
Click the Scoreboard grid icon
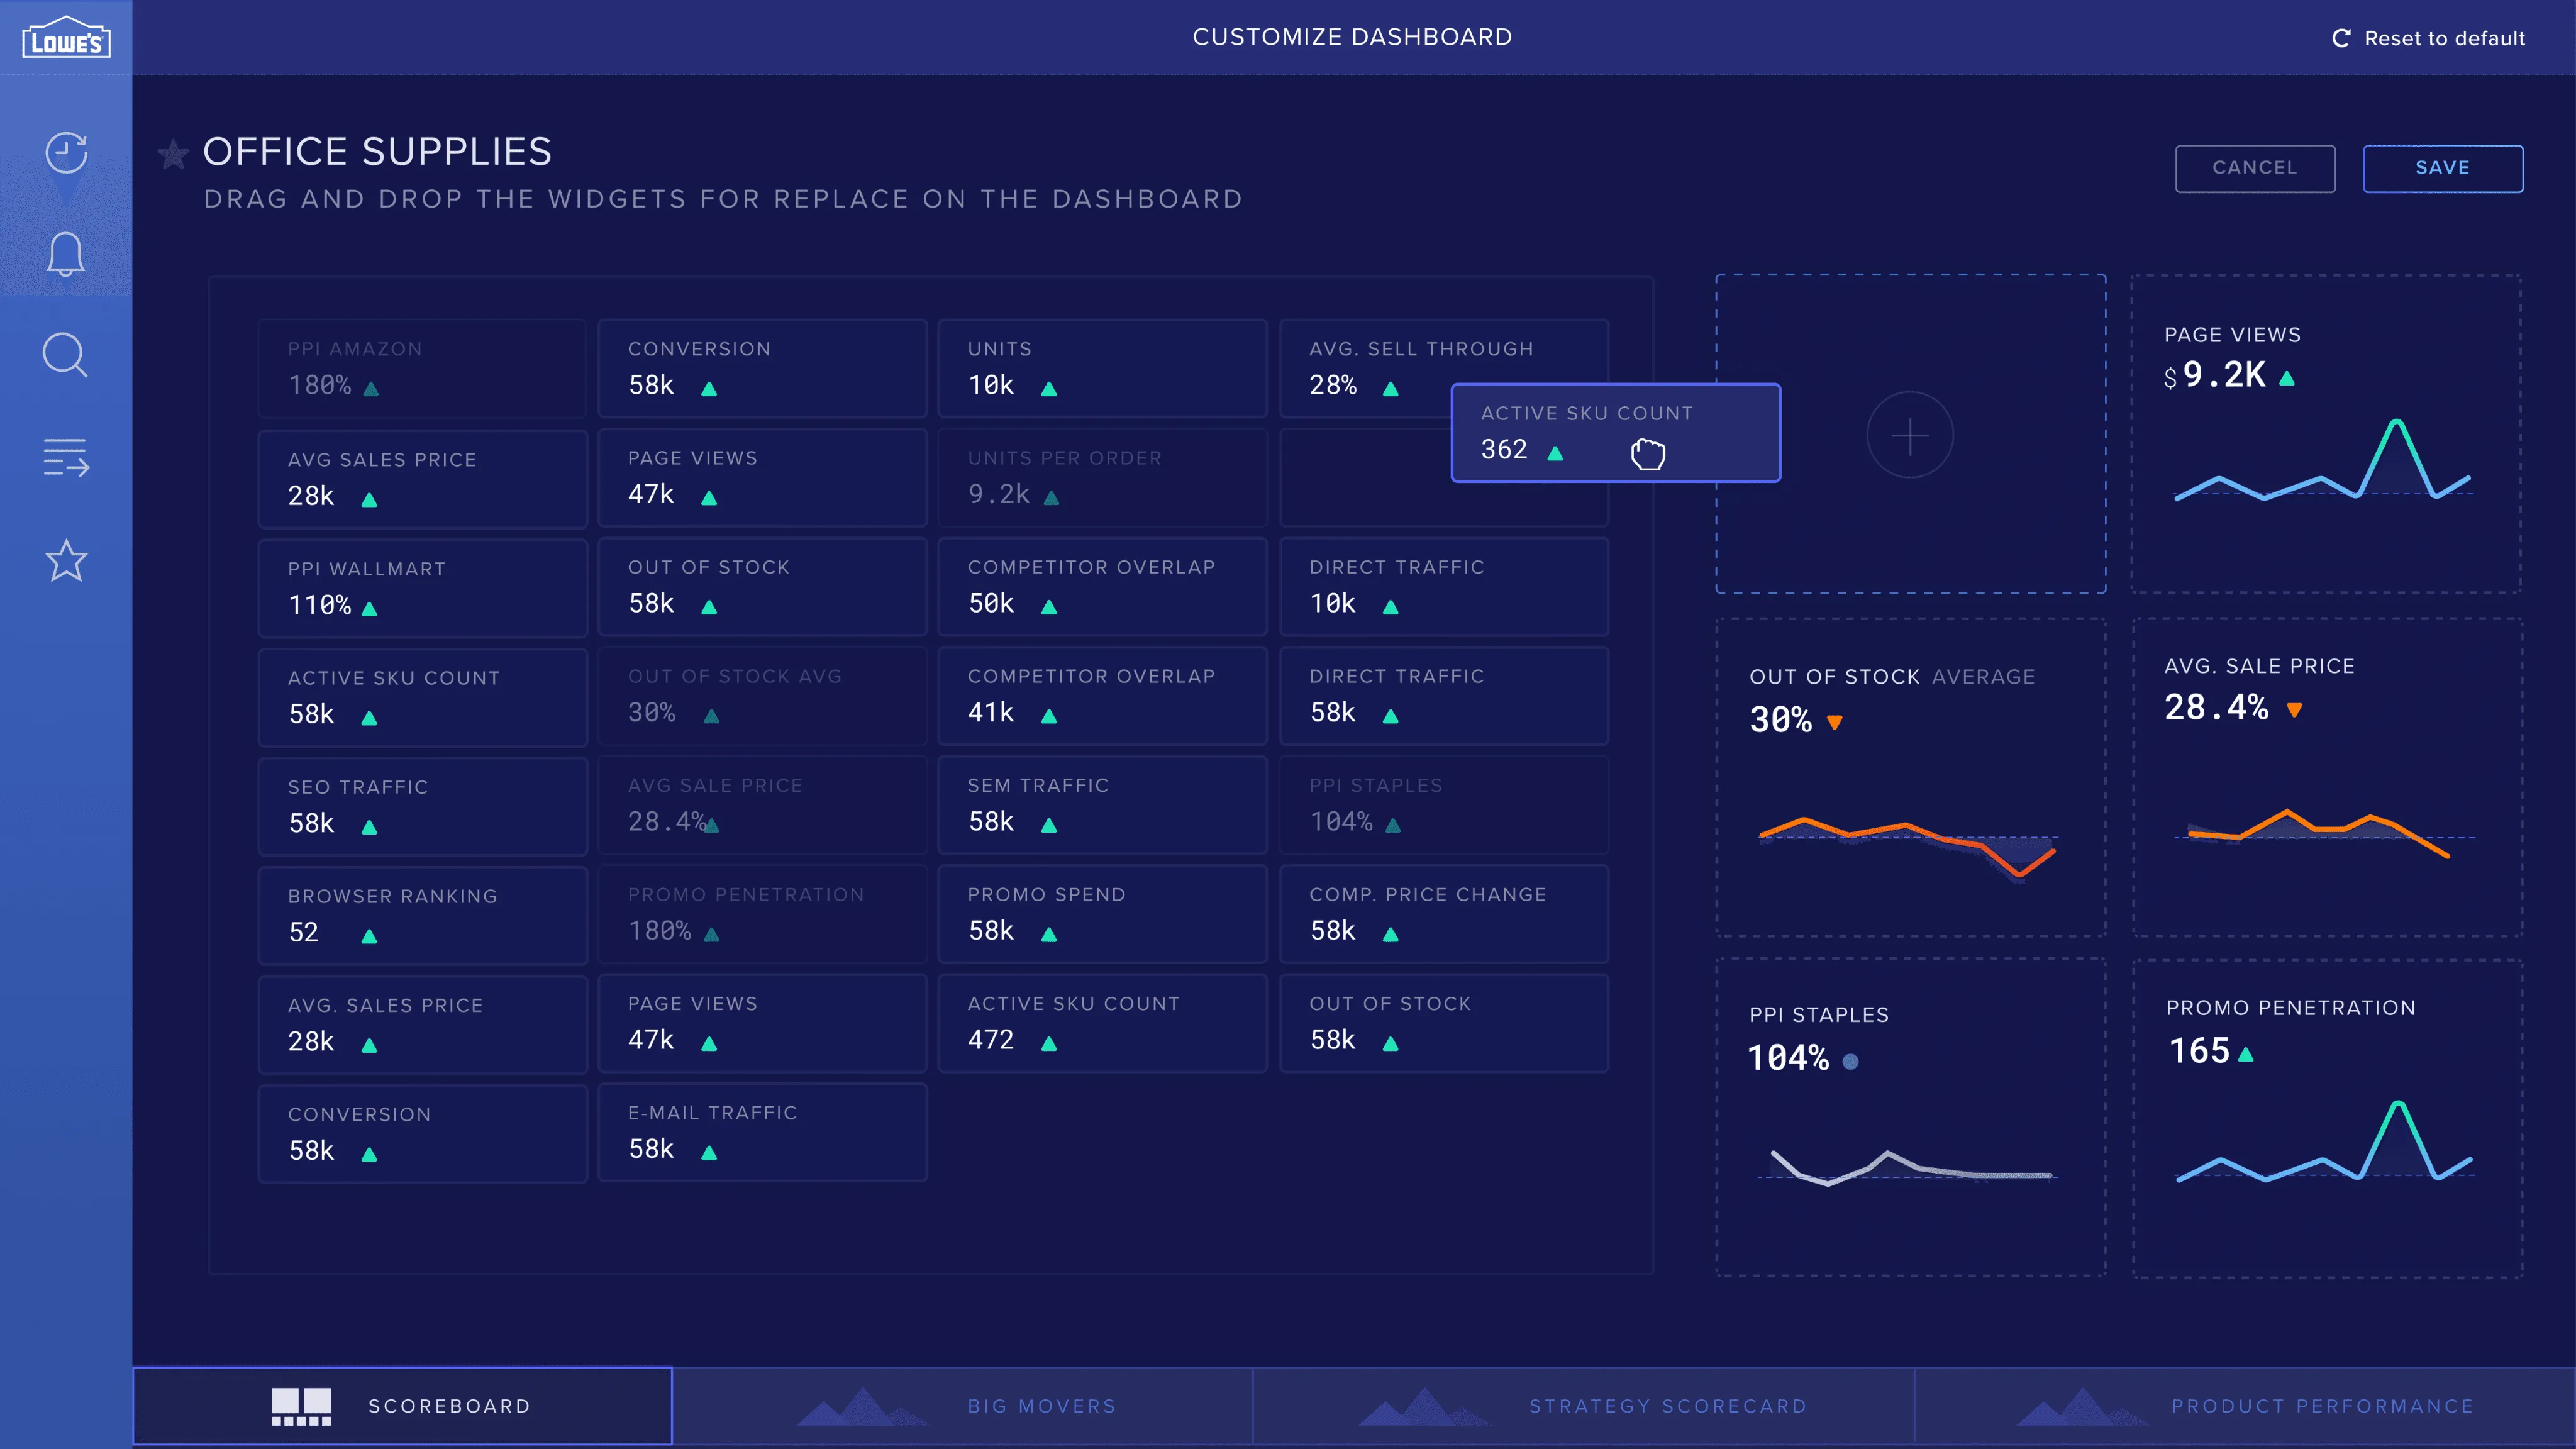coord(301,1406)
